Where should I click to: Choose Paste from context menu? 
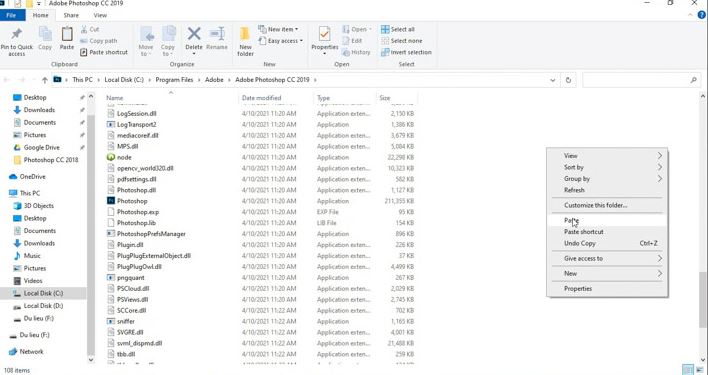[607, 221]
